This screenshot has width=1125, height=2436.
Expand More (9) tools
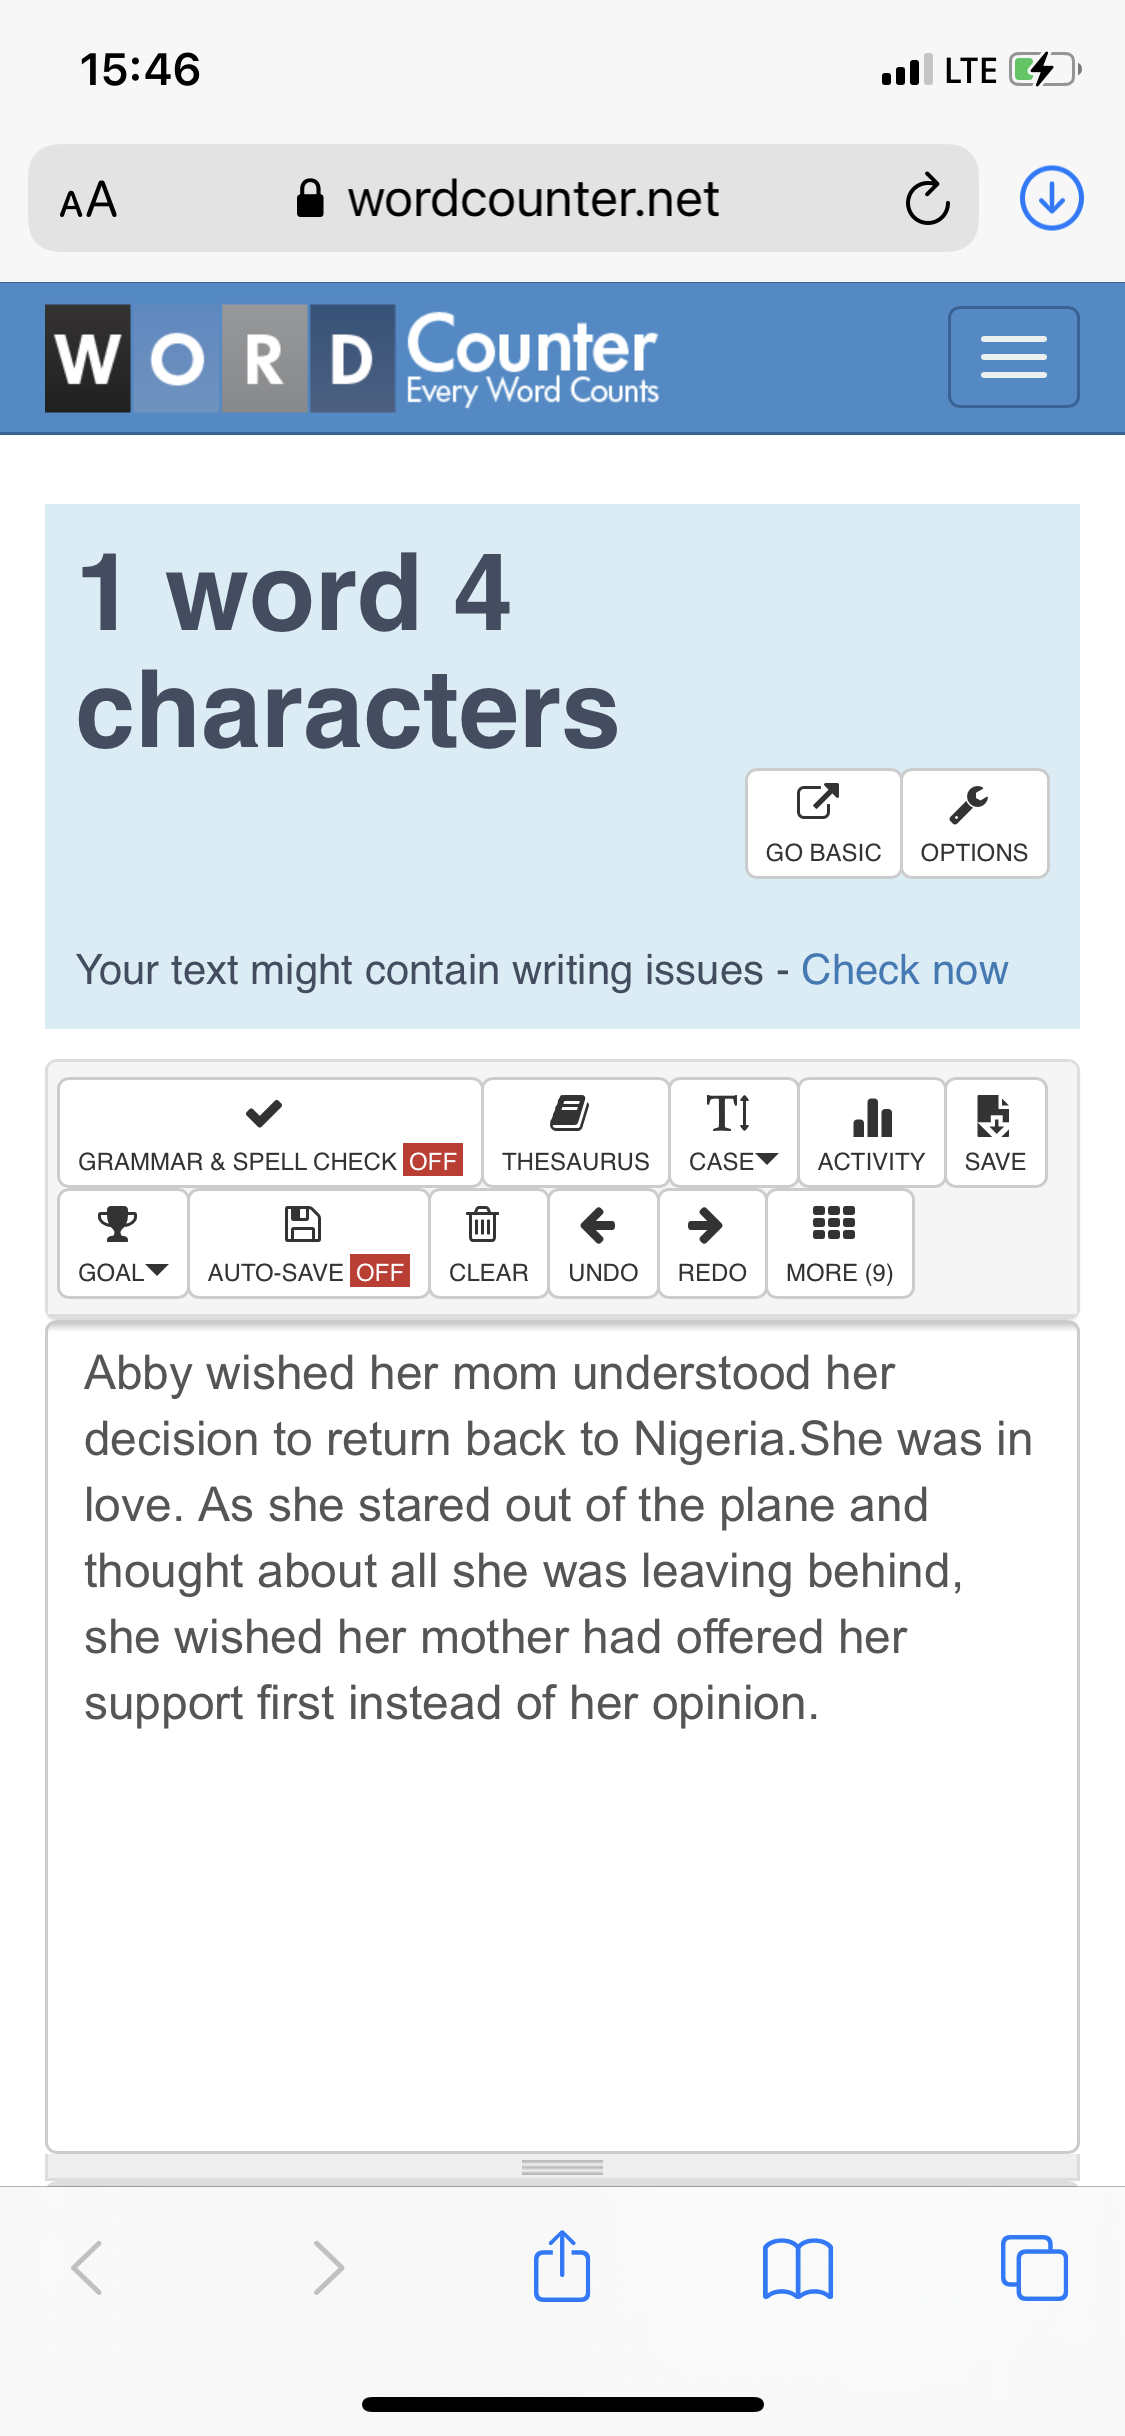coord(840,1244)
